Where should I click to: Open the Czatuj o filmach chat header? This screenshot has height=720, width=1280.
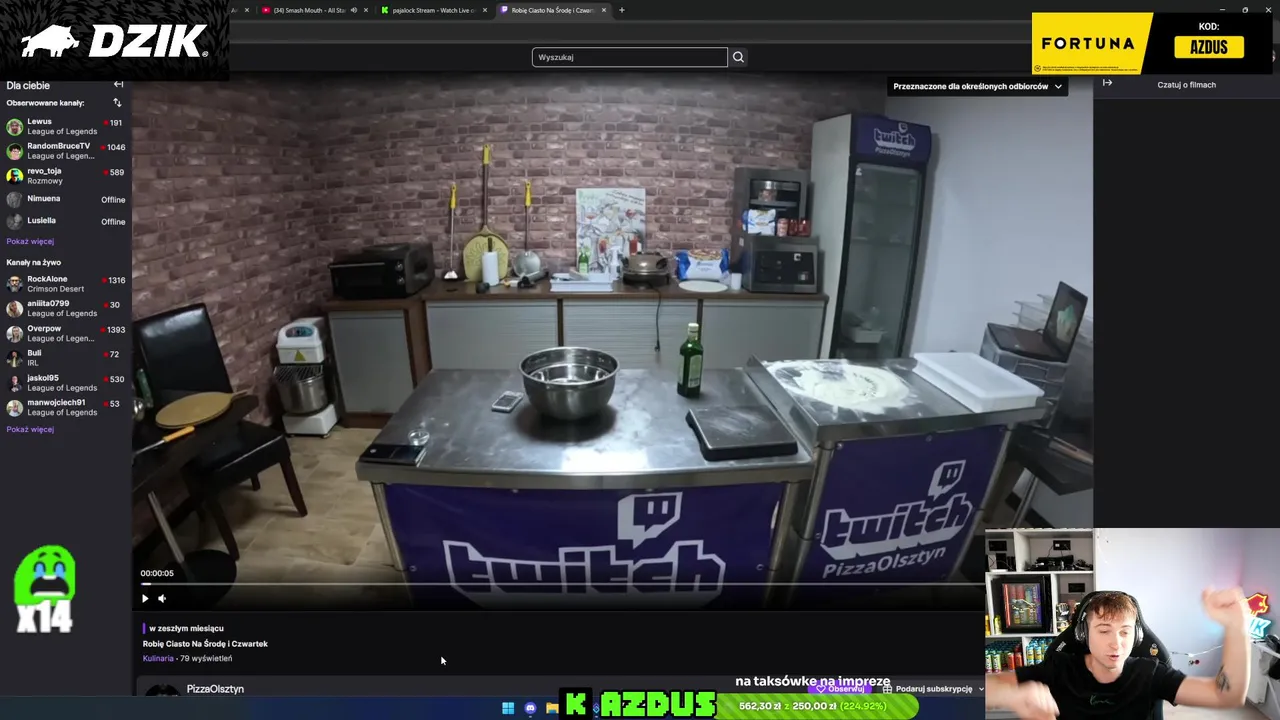click(x=1186, y=85)
